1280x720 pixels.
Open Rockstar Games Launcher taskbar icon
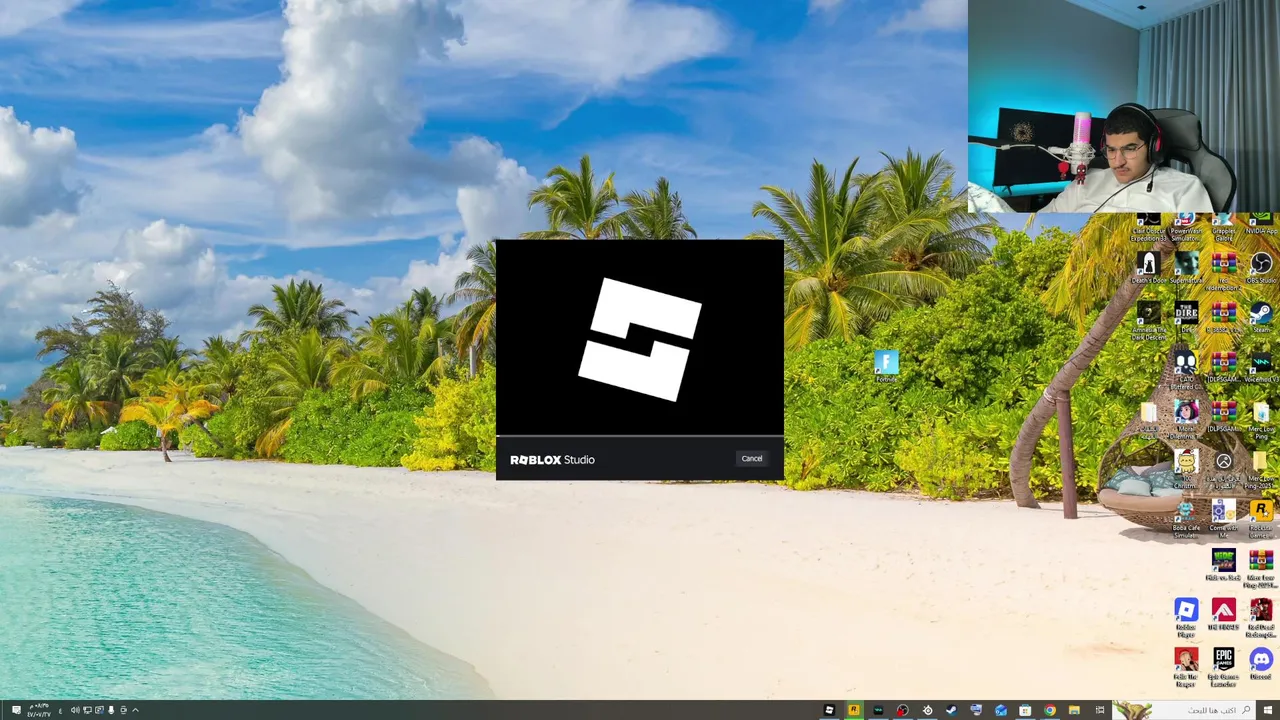[854, 710]
